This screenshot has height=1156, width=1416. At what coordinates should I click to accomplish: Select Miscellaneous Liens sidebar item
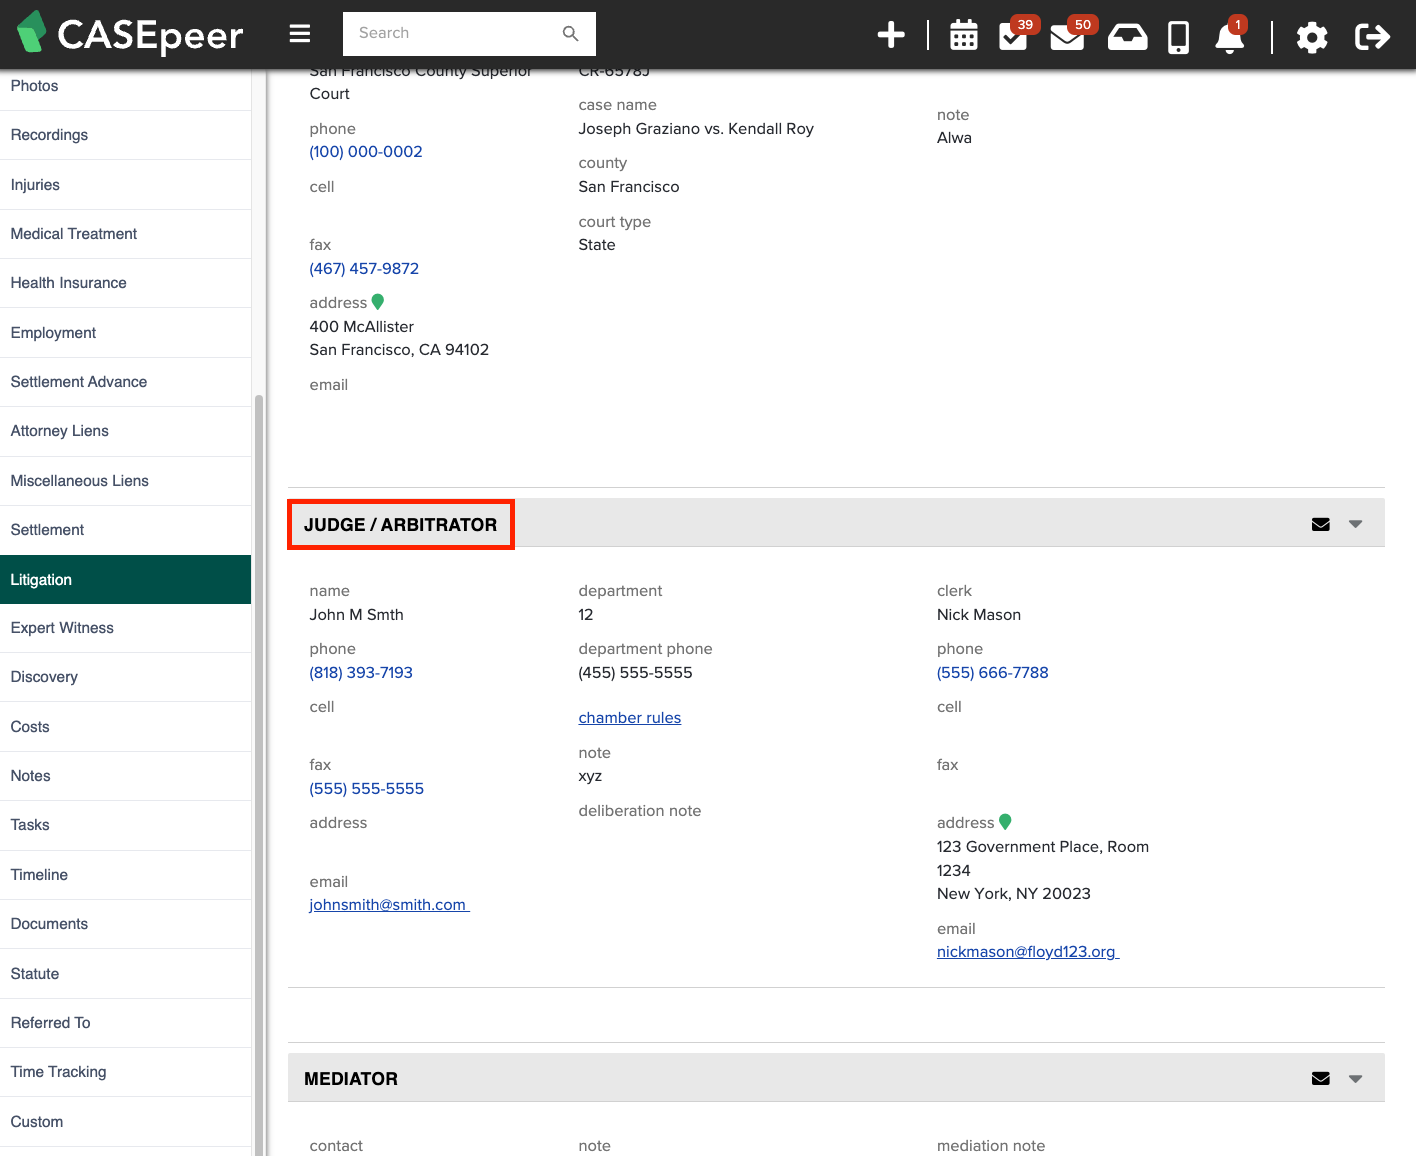pos(125,481)
